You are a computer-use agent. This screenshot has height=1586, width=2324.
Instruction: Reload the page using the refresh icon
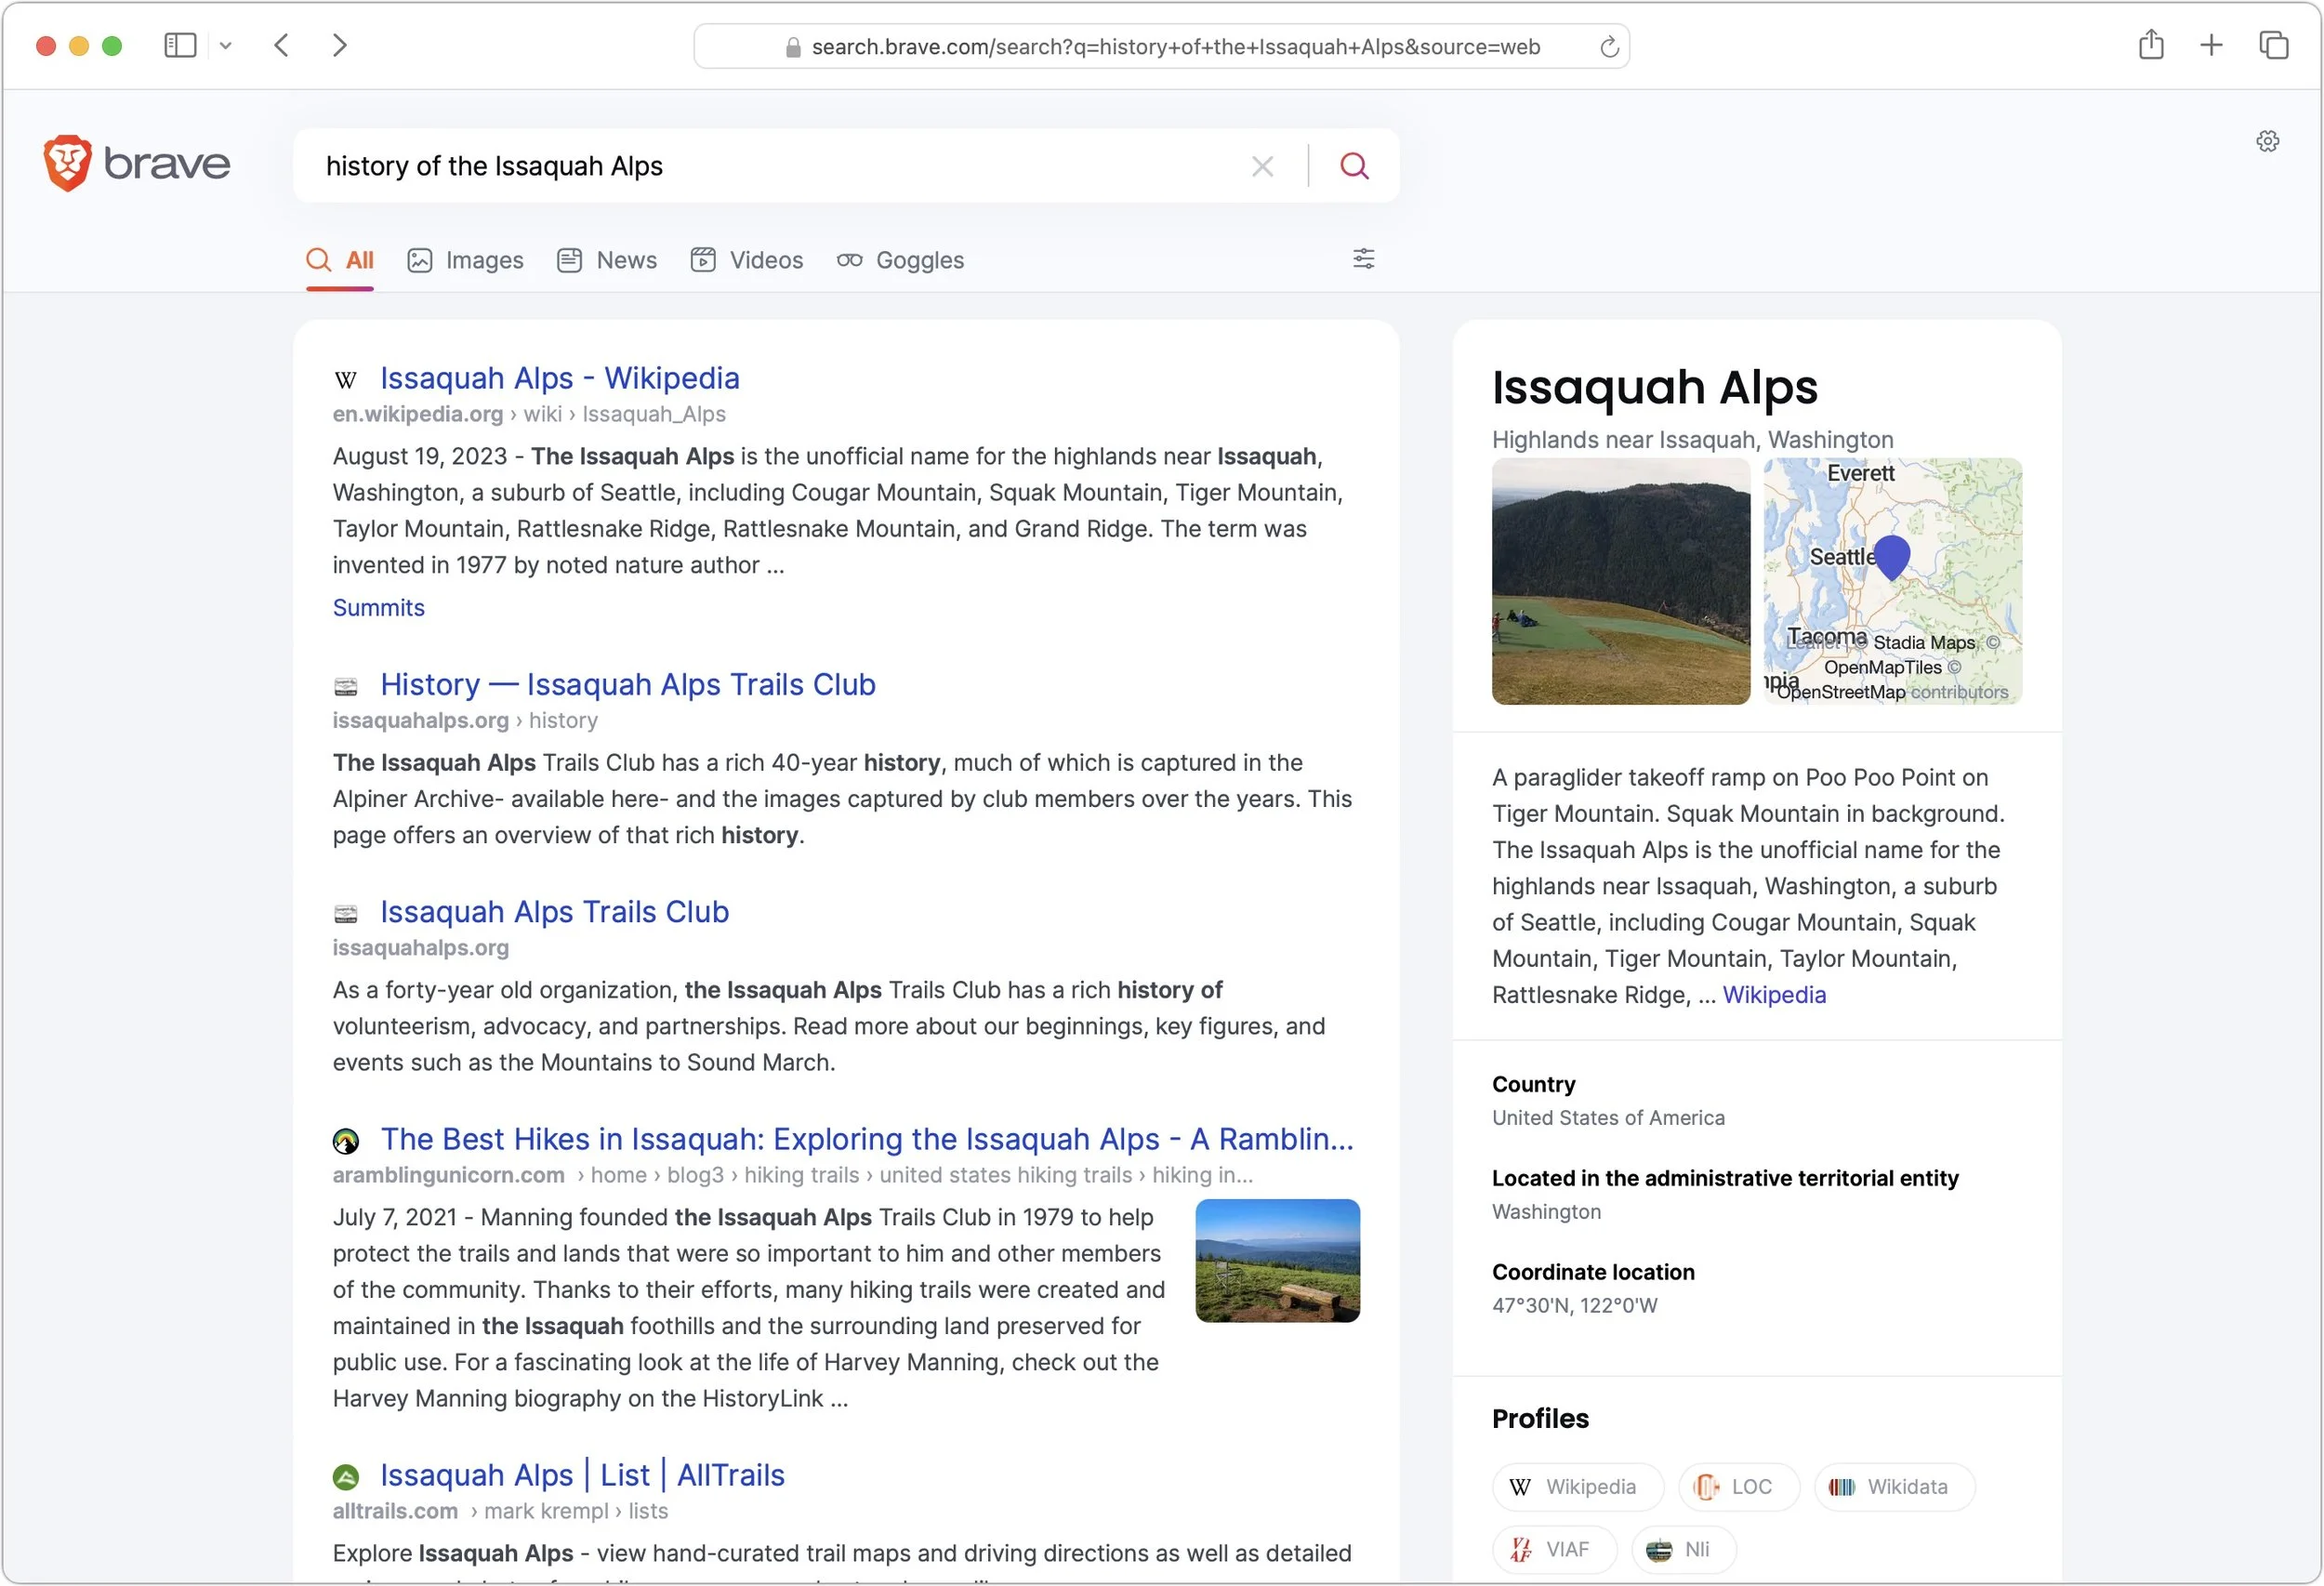[1608, 47]
